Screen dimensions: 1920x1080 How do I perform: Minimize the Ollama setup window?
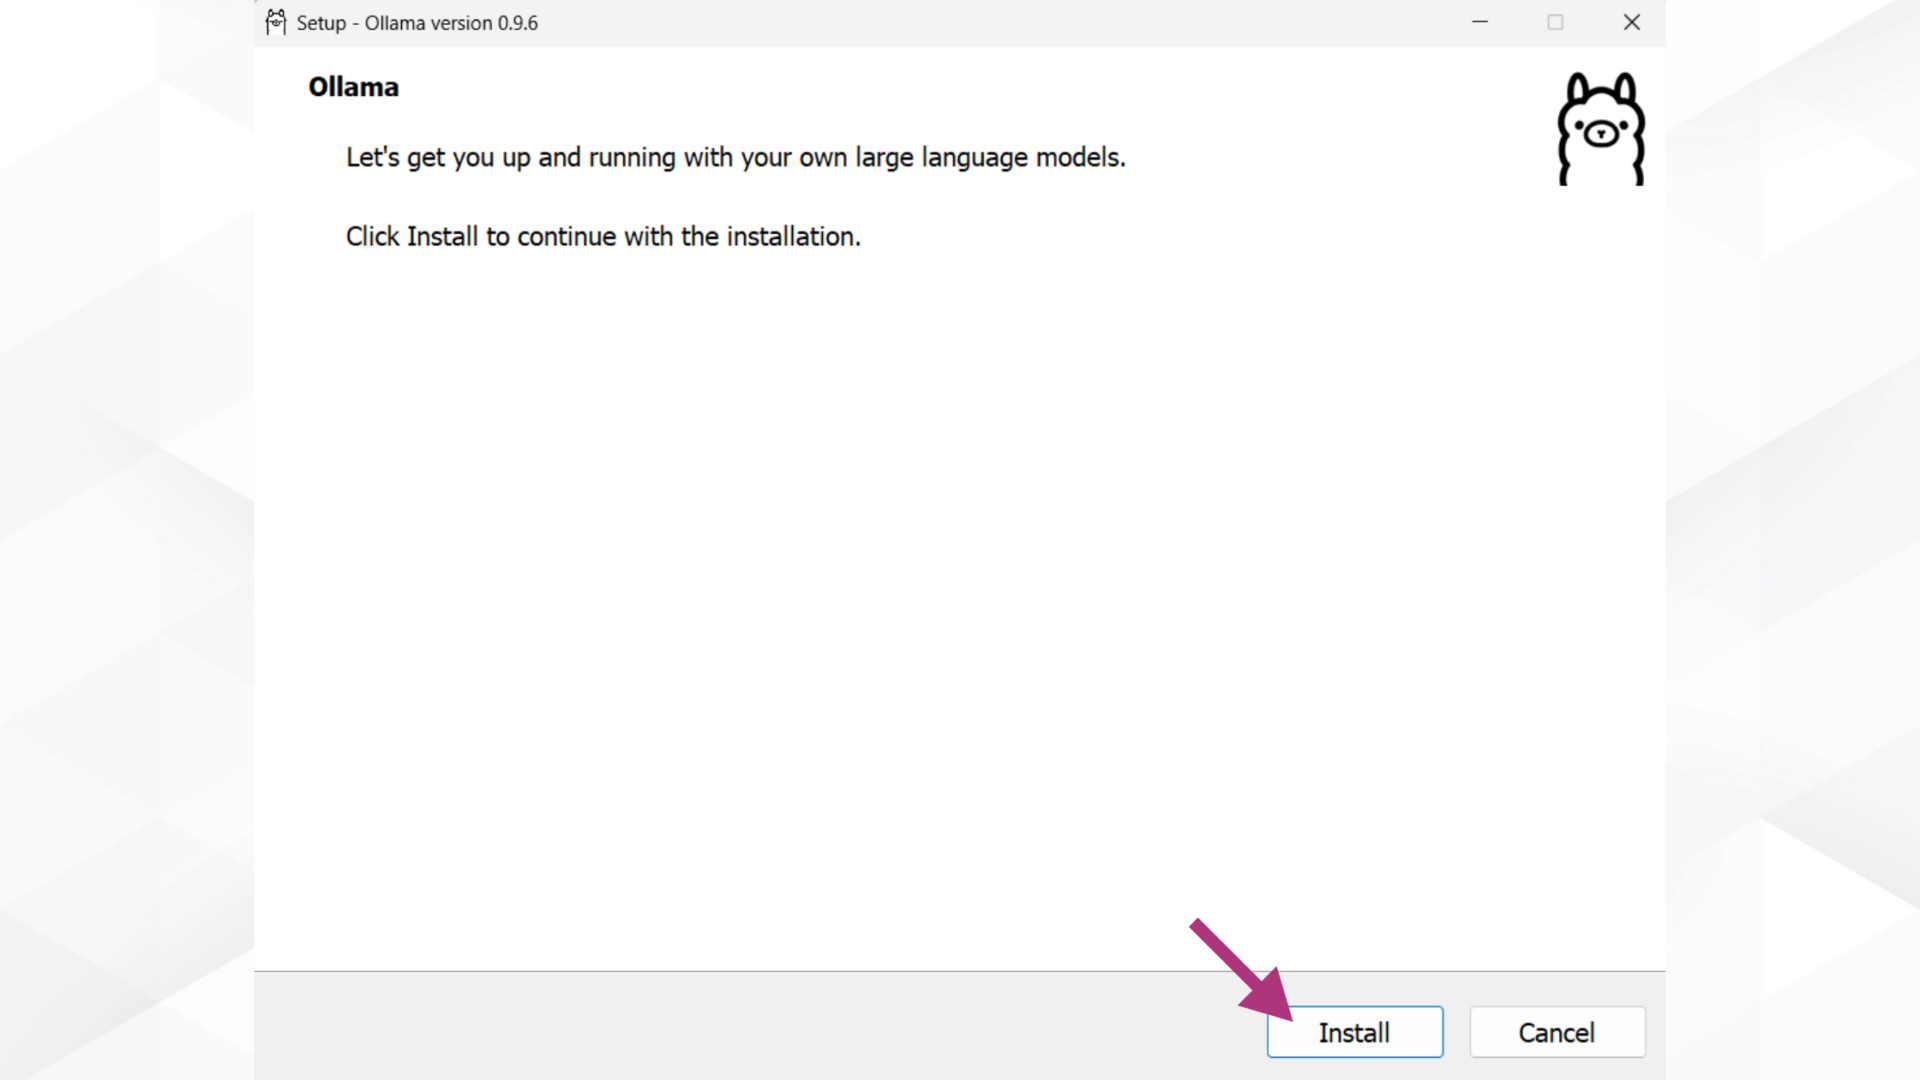pos(1480,22)
